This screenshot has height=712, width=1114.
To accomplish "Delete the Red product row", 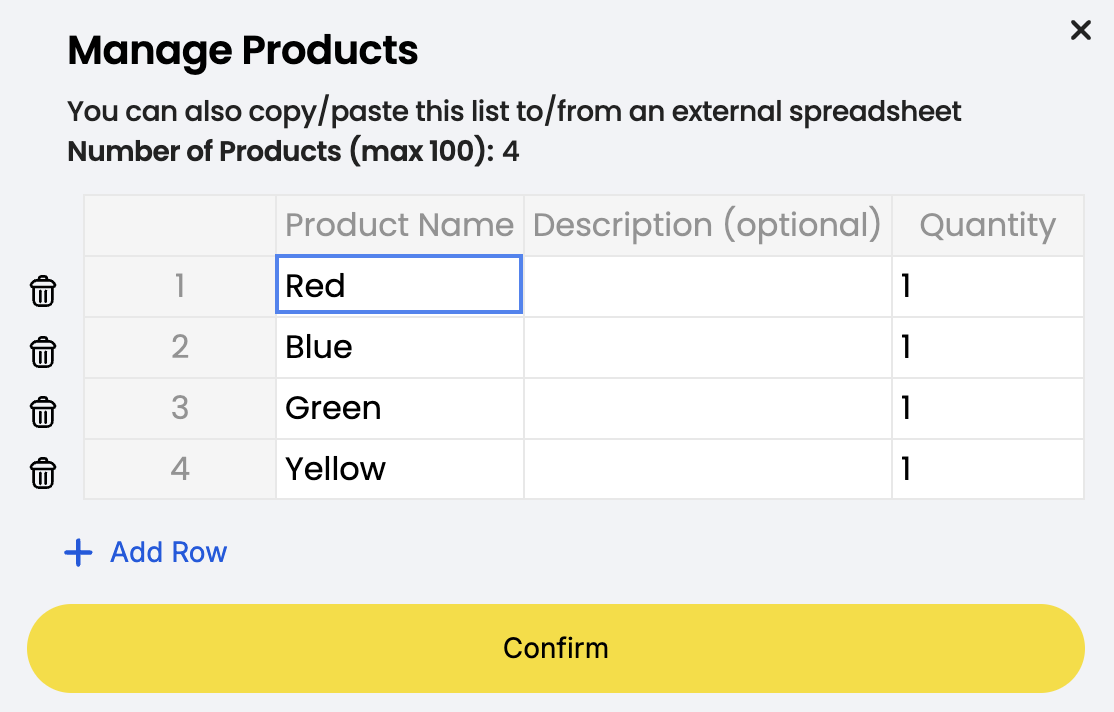I will point(43,291).
